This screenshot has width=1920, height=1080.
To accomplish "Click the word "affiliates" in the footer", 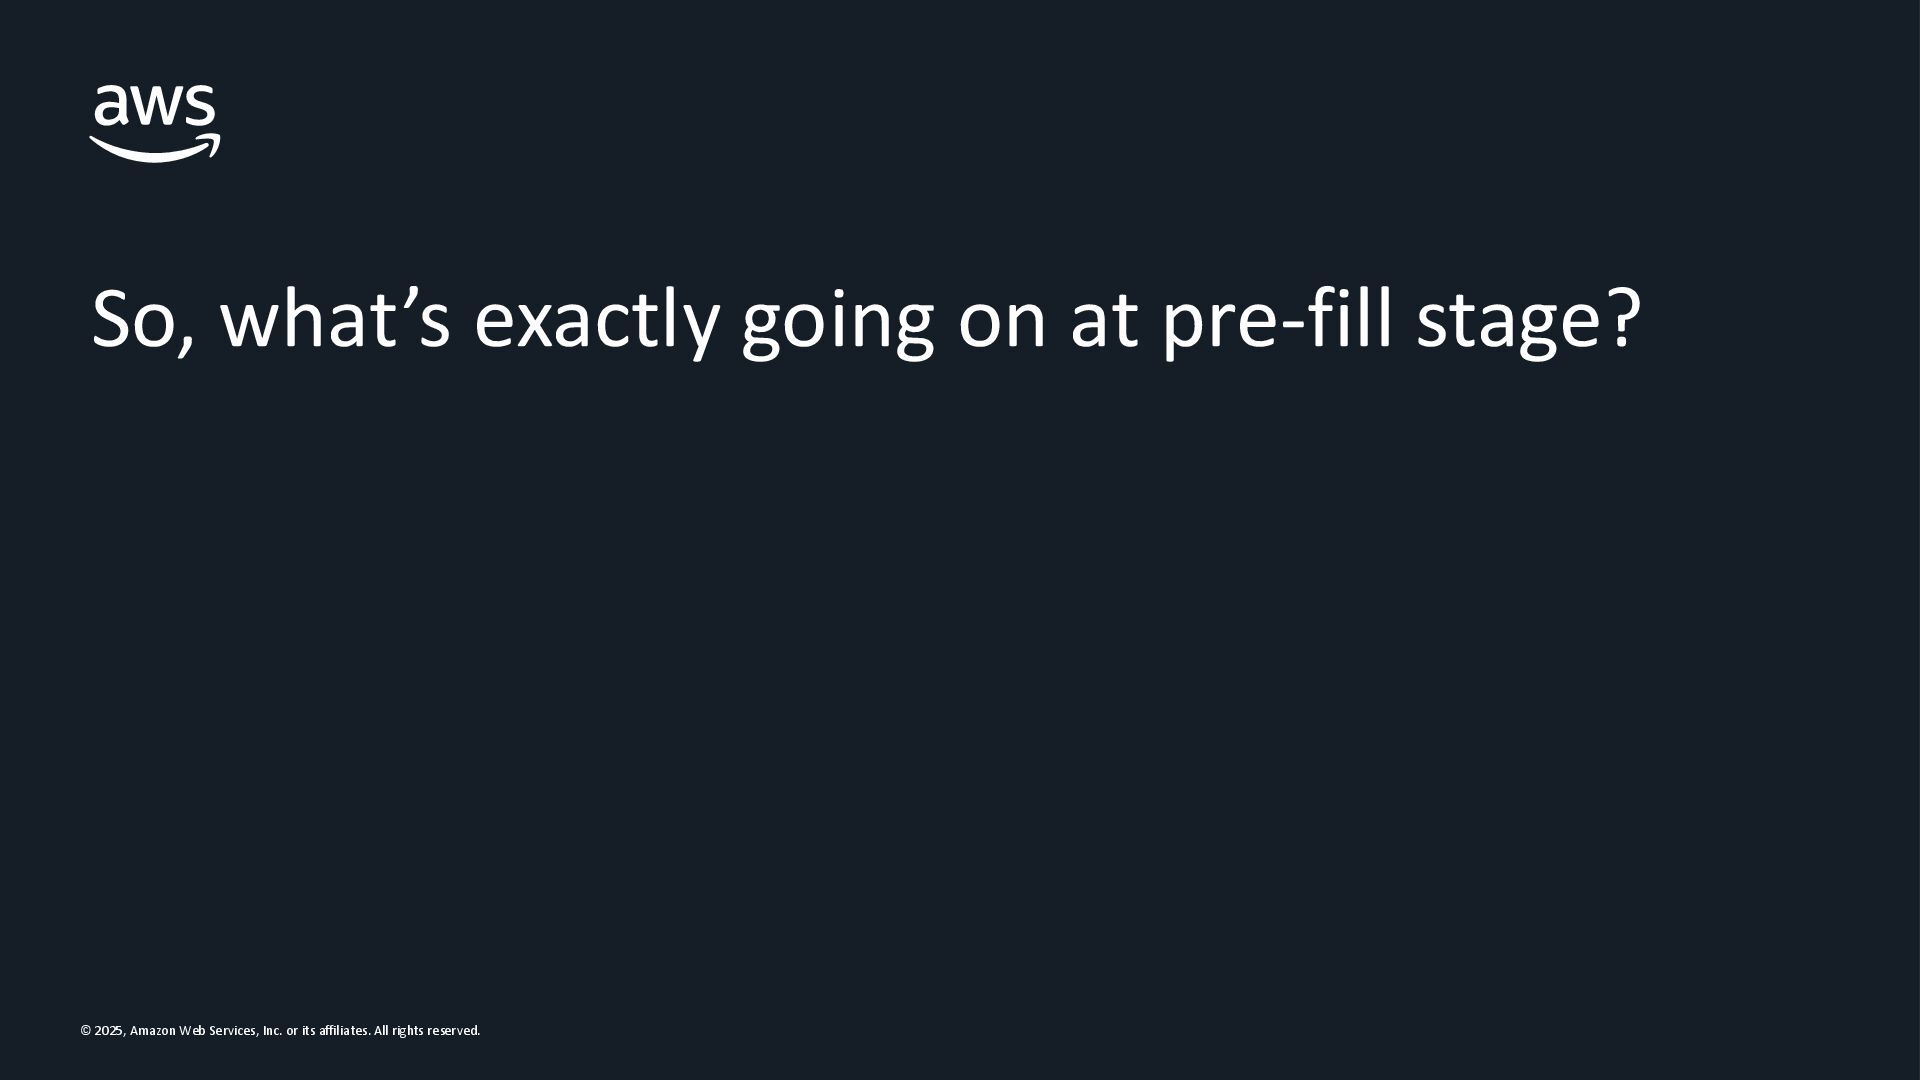I will click(344, 1031).
